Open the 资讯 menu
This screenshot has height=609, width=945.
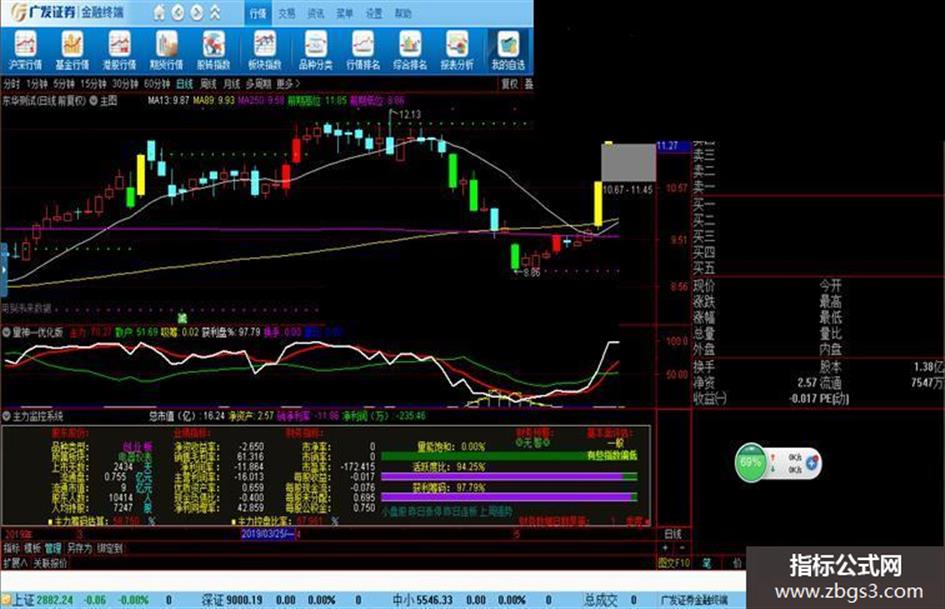(316, 13)
